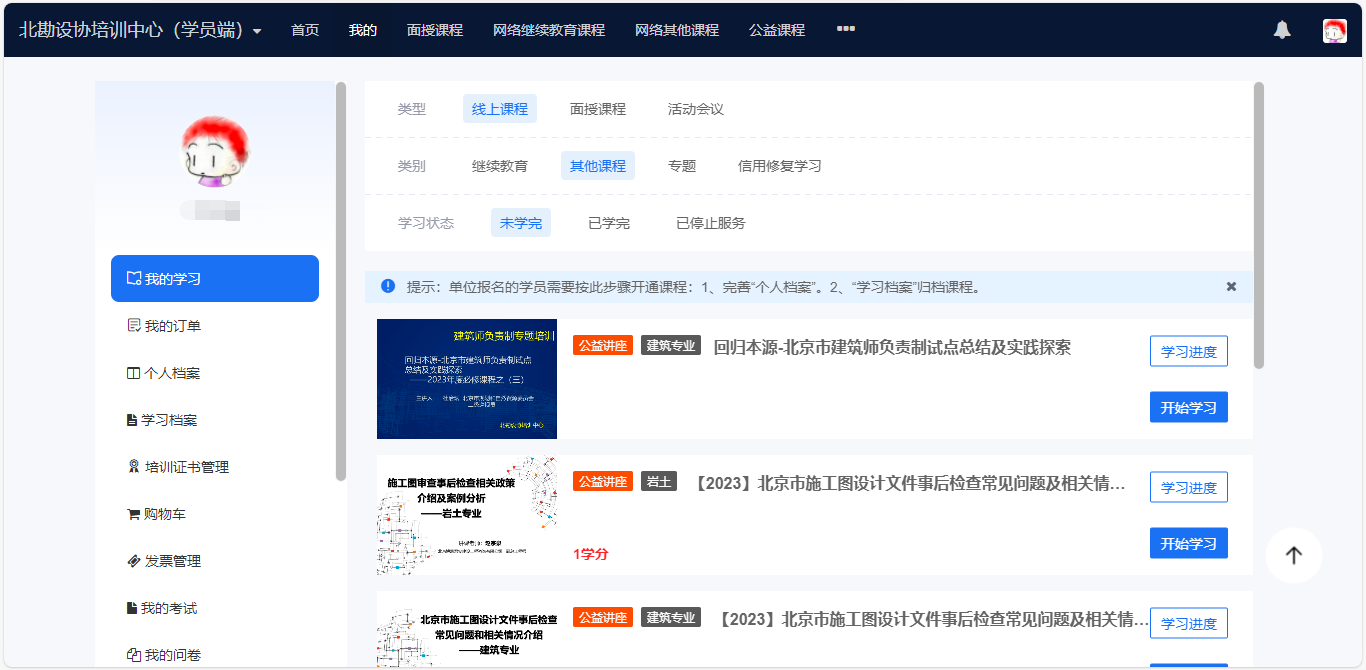The image size is (1366, 670).
Task: Click the course list vertical scrollbar
Action: tap(1258, 225)
